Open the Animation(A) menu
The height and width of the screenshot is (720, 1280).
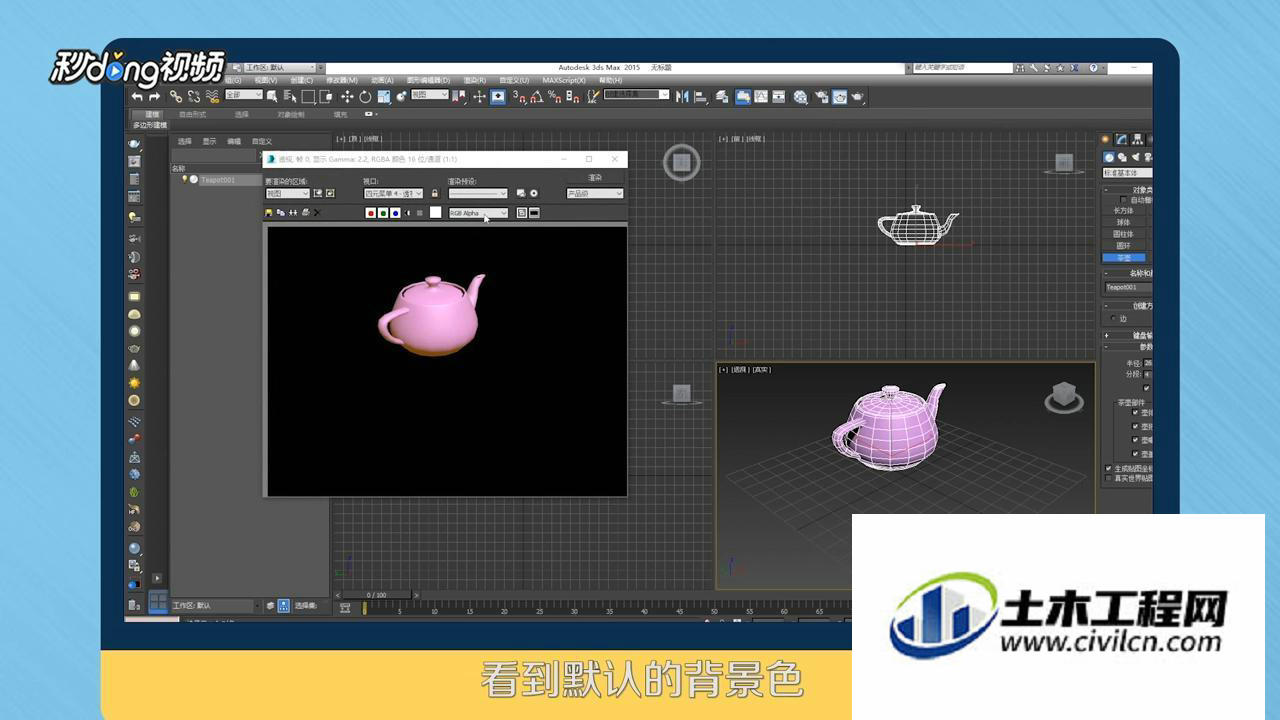click(382, 80)
